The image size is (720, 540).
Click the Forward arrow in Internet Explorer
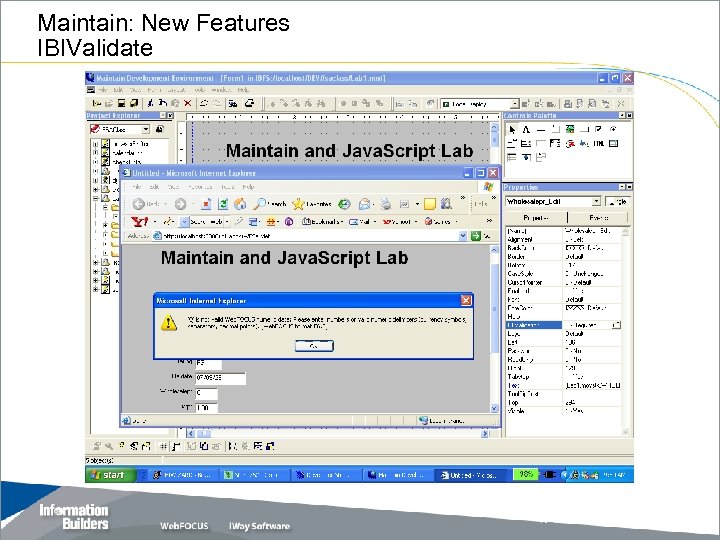[x=180, y=204]
